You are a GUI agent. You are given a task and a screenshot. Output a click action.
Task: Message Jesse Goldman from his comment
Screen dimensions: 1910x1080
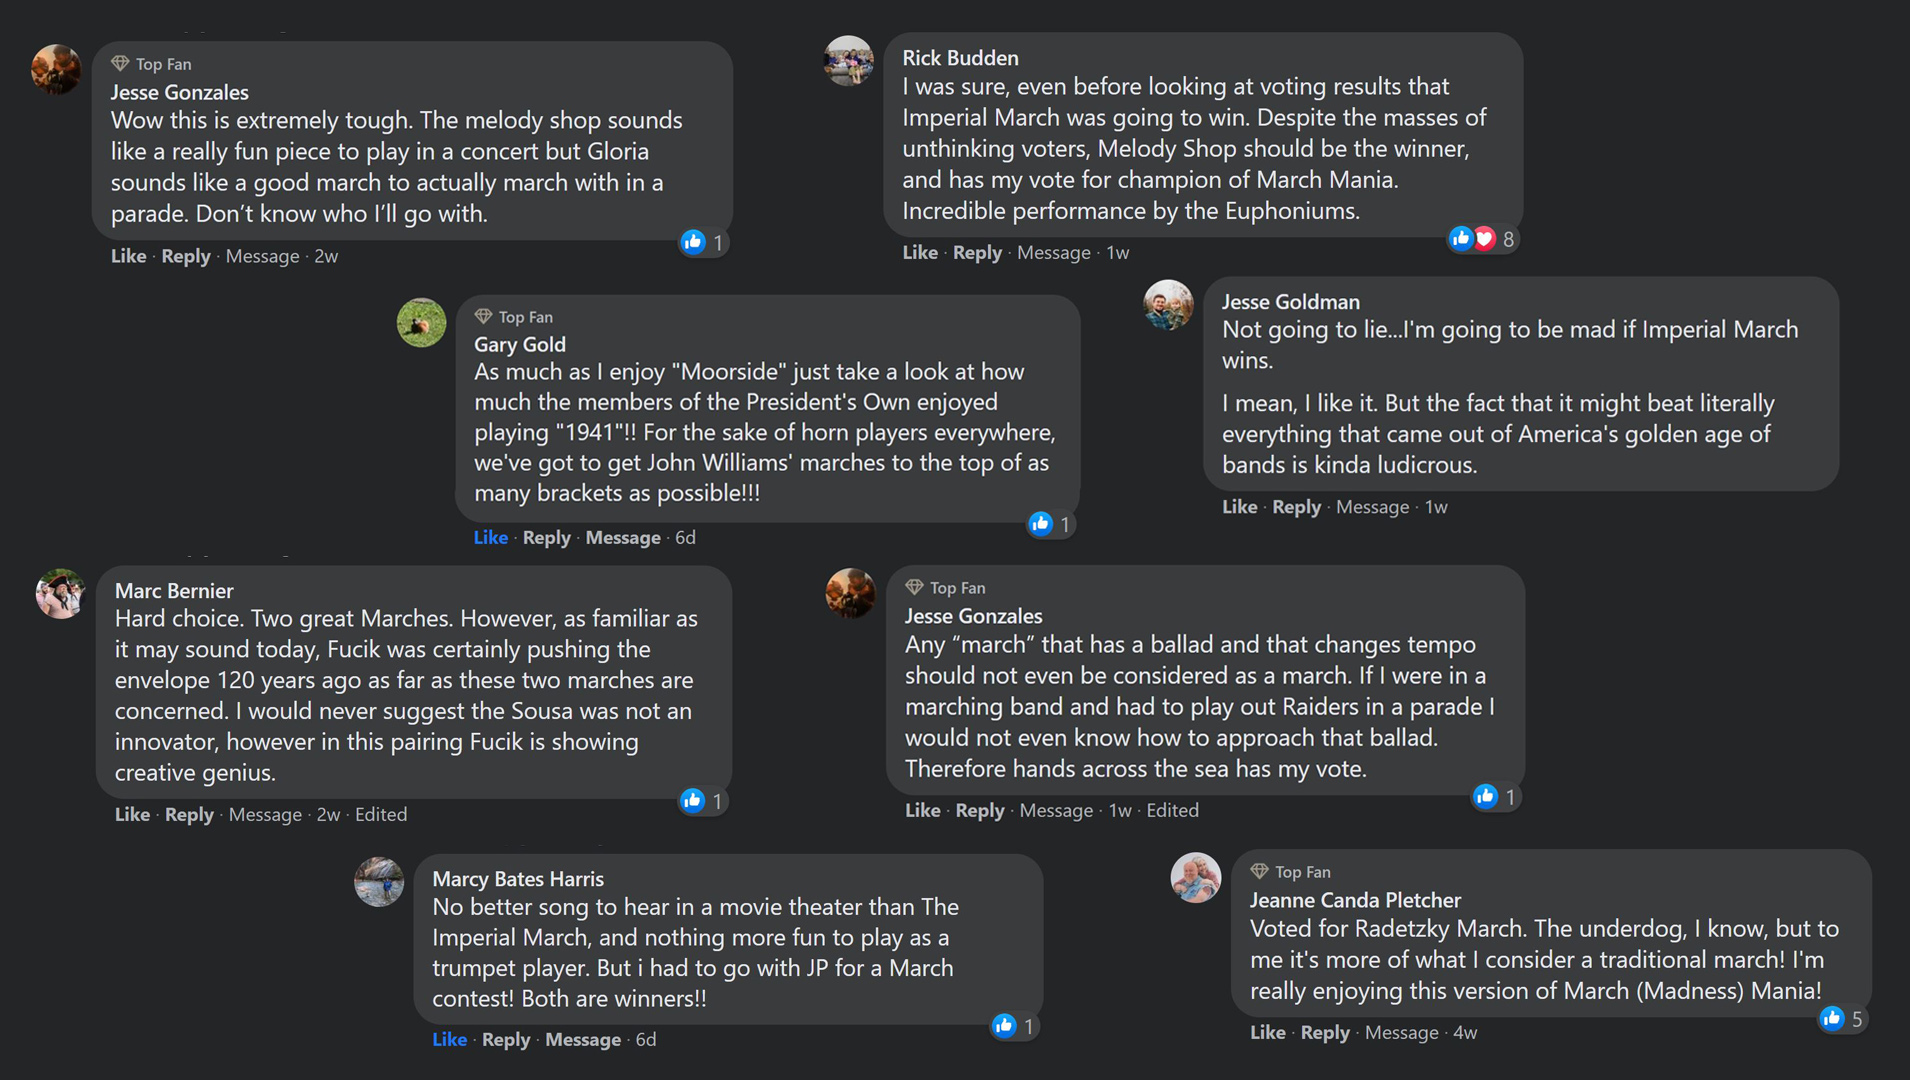(1372, 507)
